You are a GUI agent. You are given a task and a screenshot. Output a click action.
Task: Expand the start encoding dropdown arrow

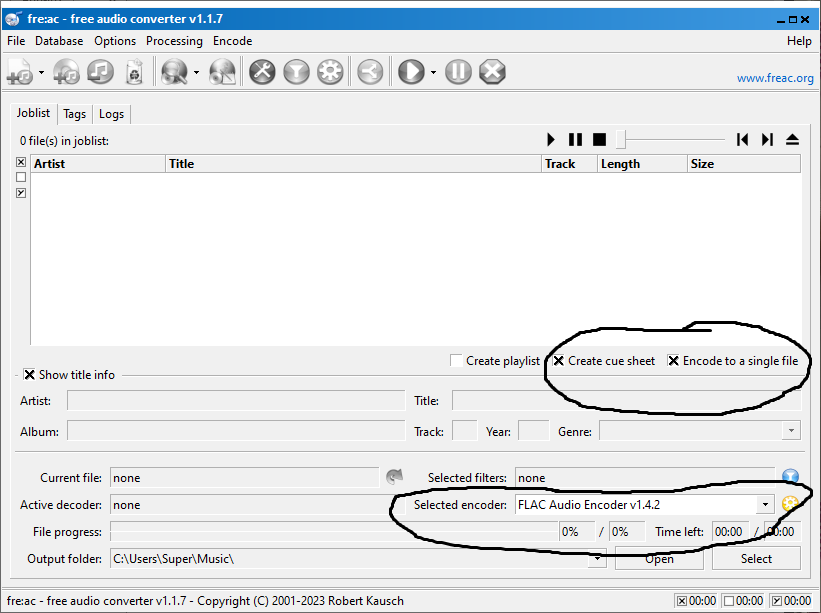[x=433, y=72]
